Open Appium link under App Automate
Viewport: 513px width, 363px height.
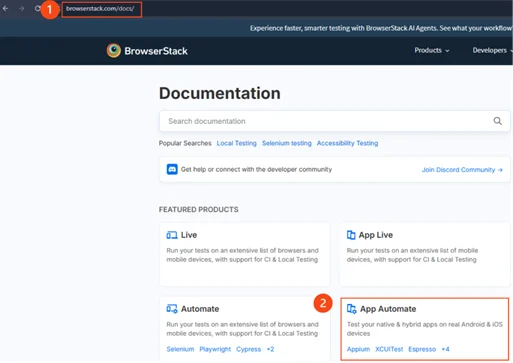(358, 349)
